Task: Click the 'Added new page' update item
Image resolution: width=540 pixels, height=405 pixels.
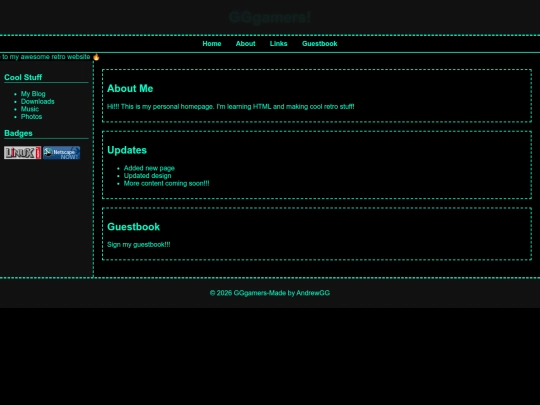Action: pyautogui.click(x=149, y=168)
